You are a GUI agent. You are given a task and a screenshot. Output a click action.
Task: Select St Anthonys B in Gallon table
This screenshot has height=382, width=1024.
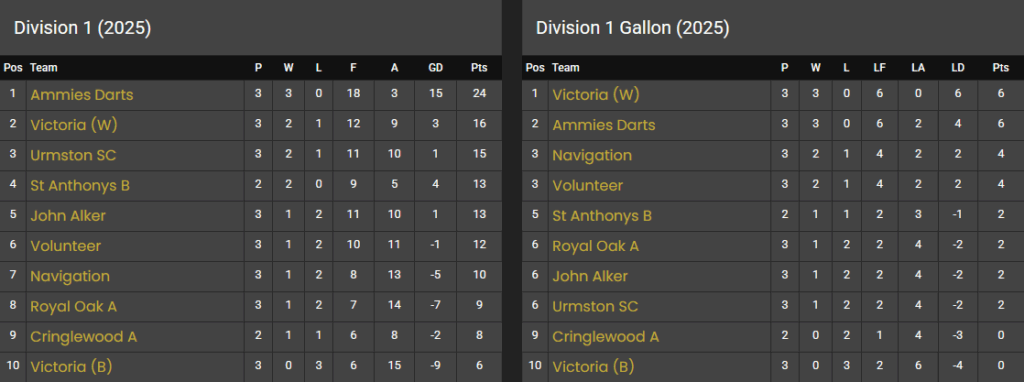coord(601,215)
